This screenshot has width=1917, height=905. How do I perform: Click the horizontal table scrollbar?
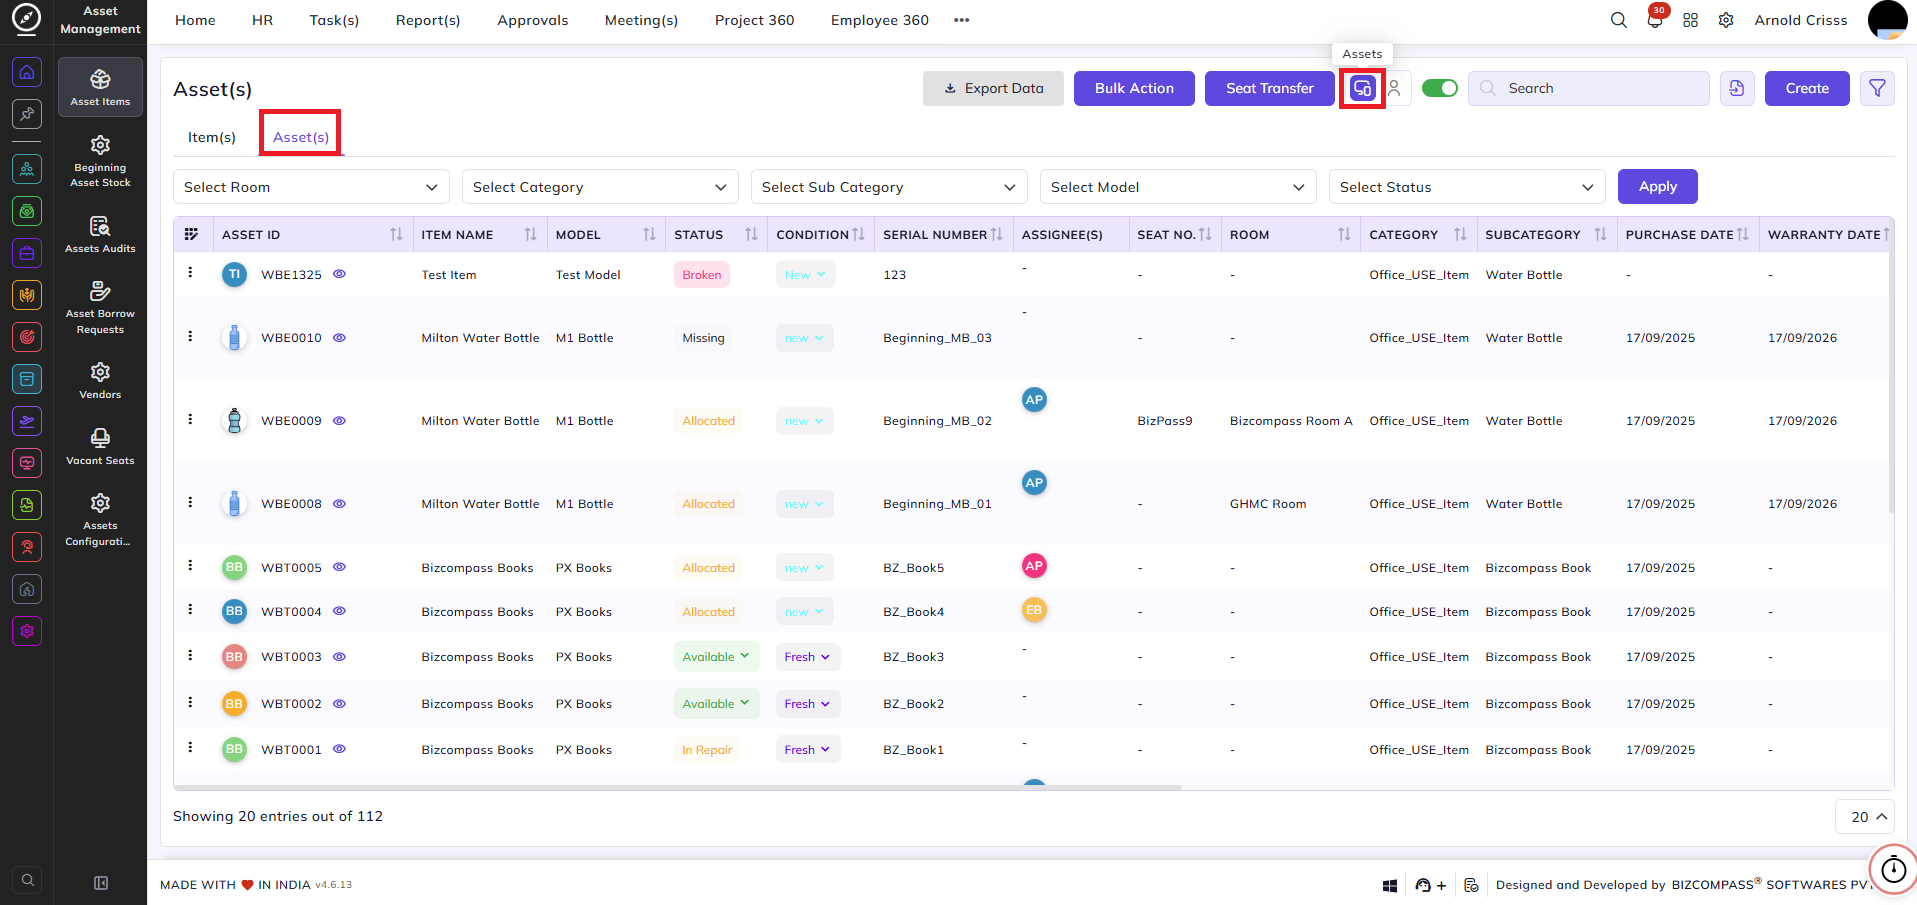point(678,787)
